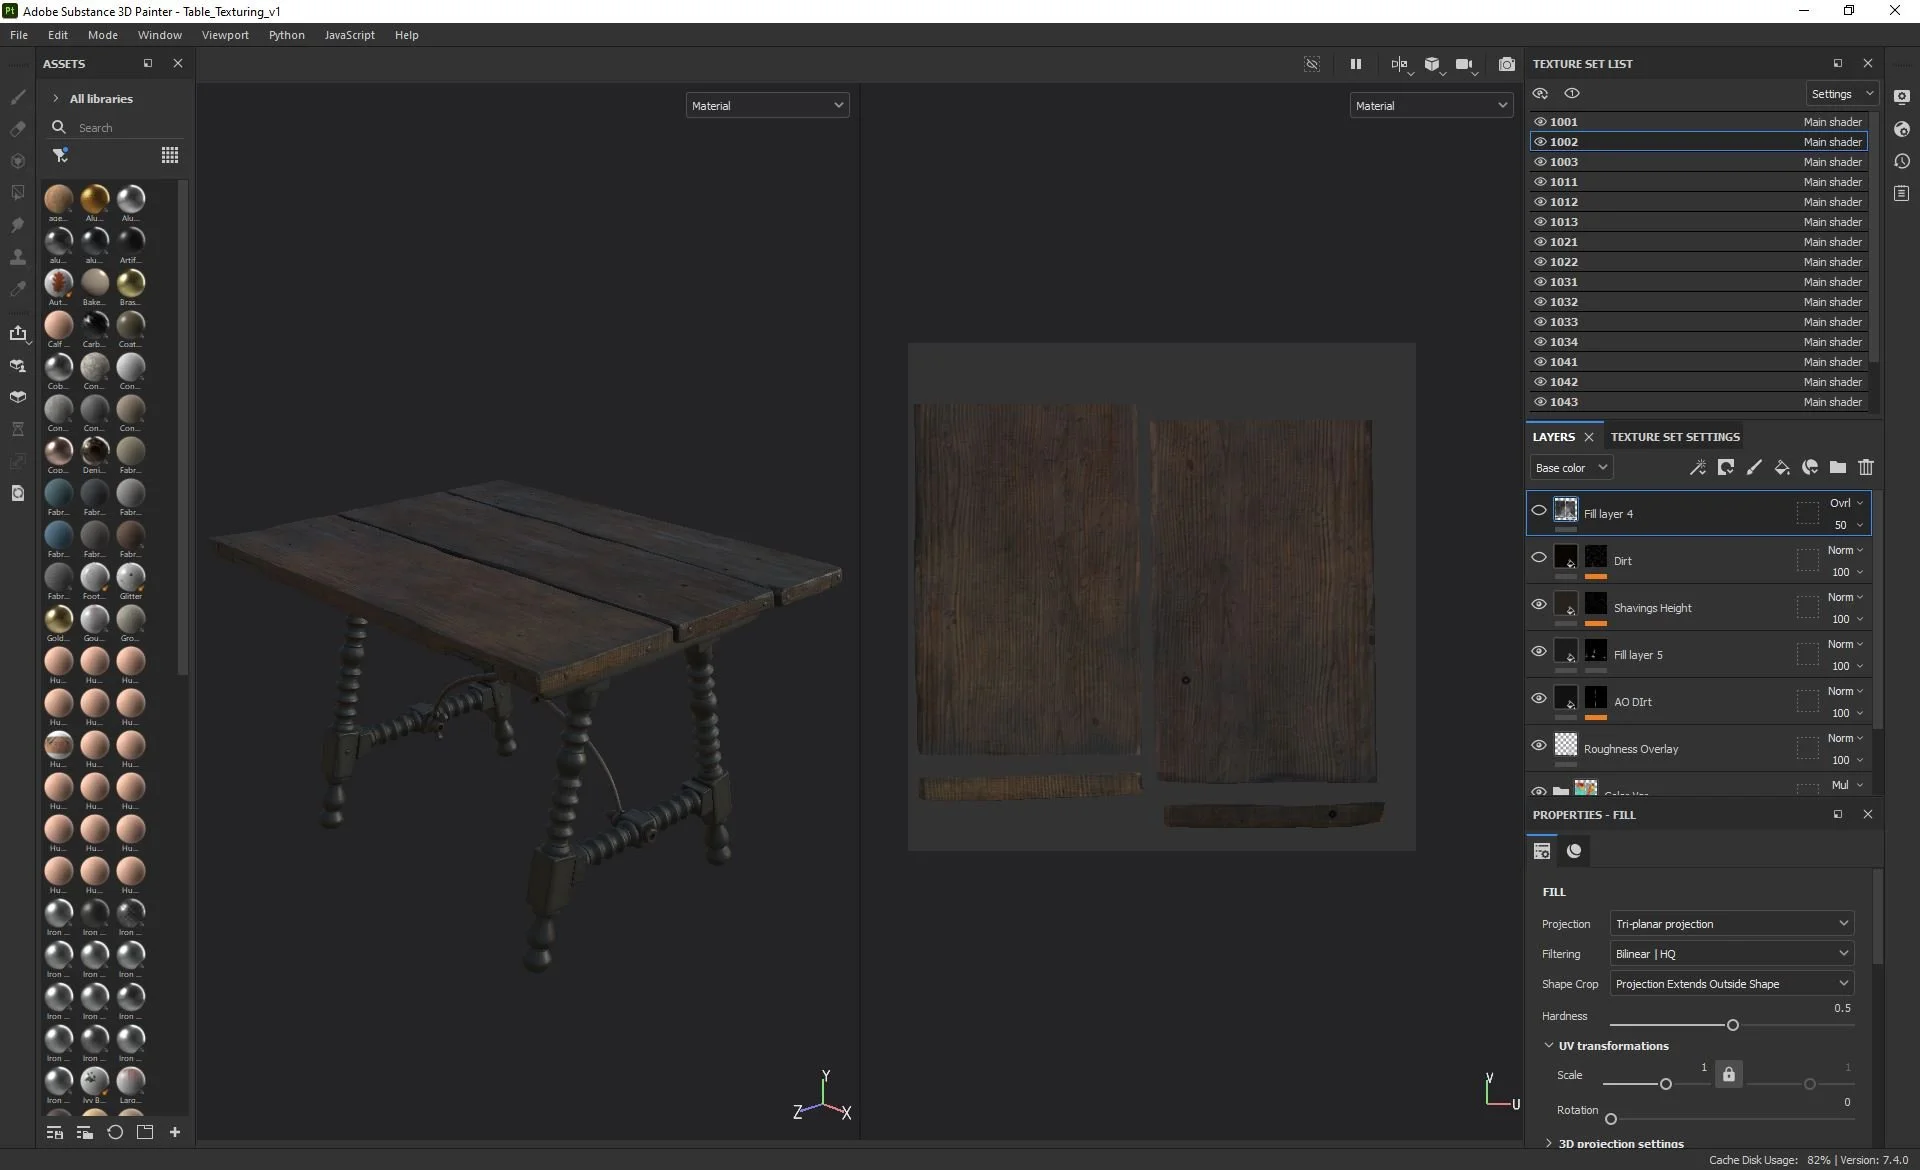Screen dimensions: 1920x1170
Task: Toggle visibility of texture set 1003
Action: (1540, 162)
